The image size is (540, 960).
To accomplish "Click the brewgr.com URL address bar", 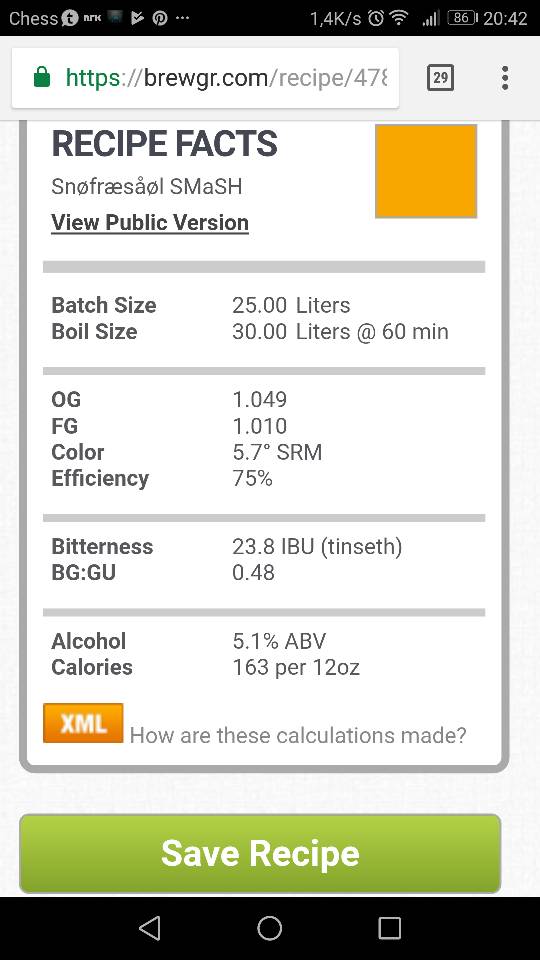I will 206,78.
